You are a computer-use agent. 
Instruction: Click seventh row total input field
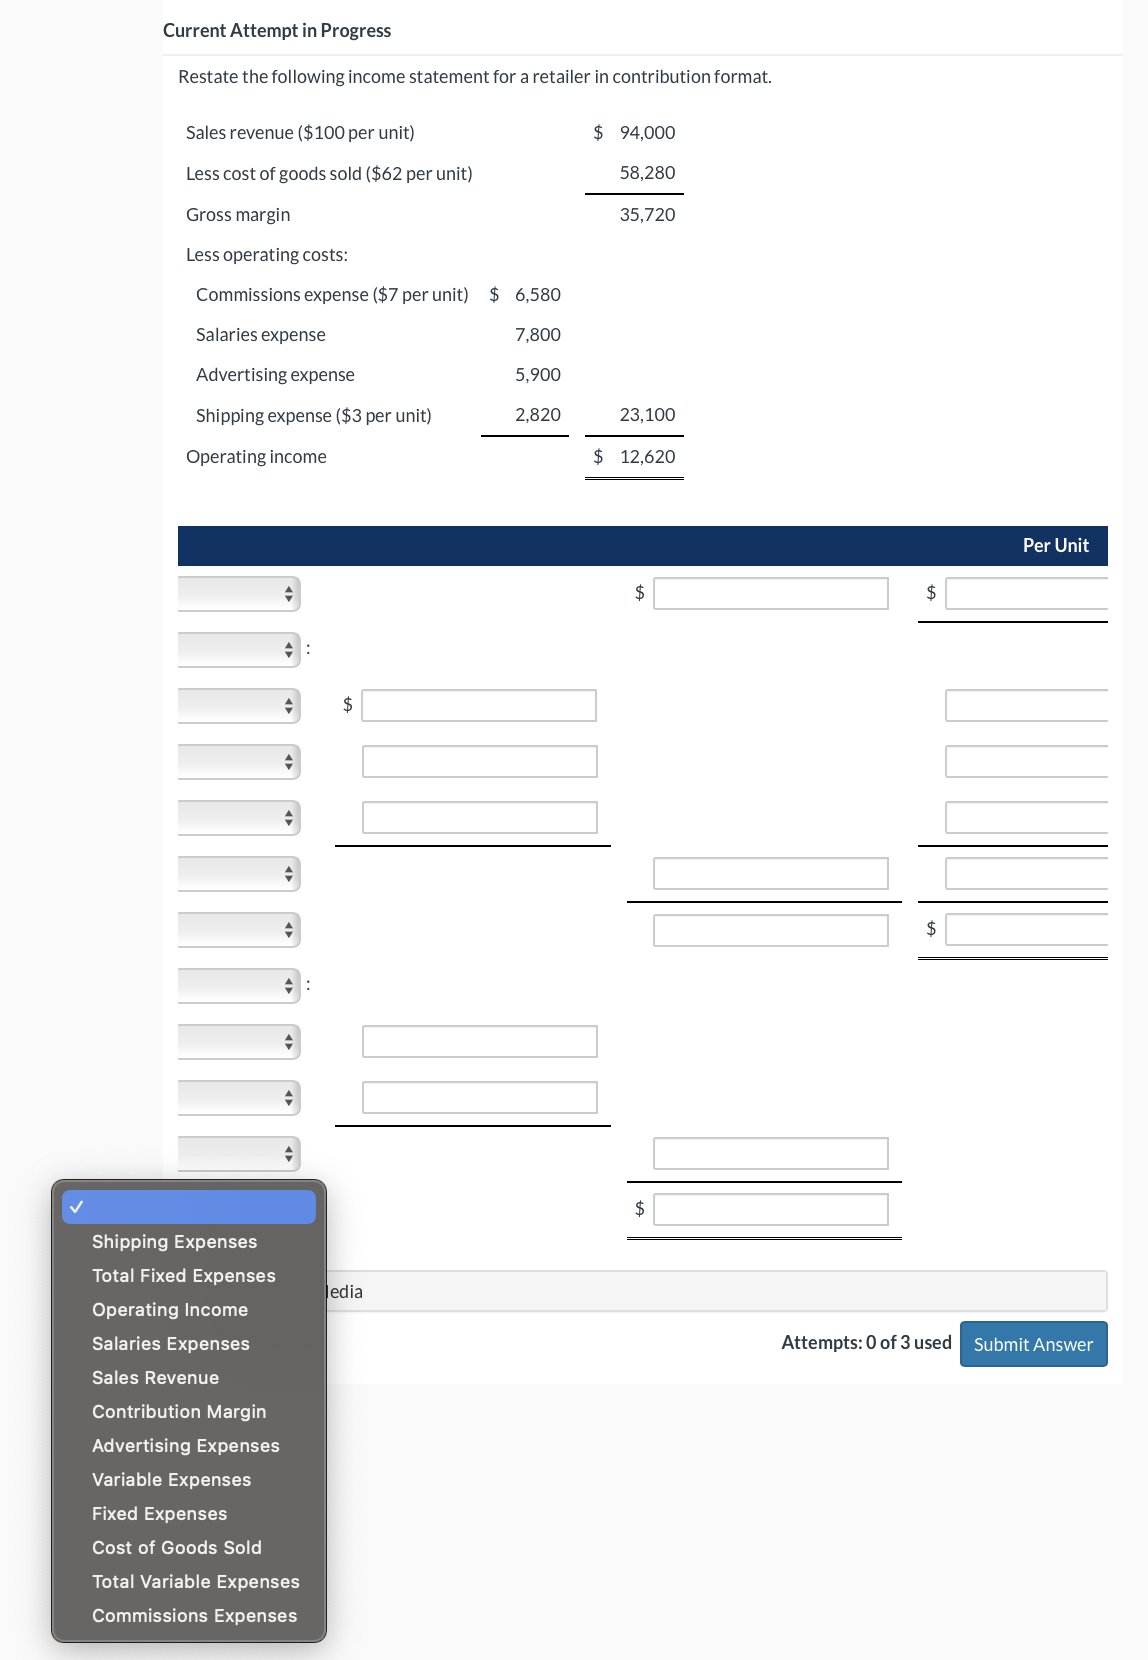coord(771,930)
